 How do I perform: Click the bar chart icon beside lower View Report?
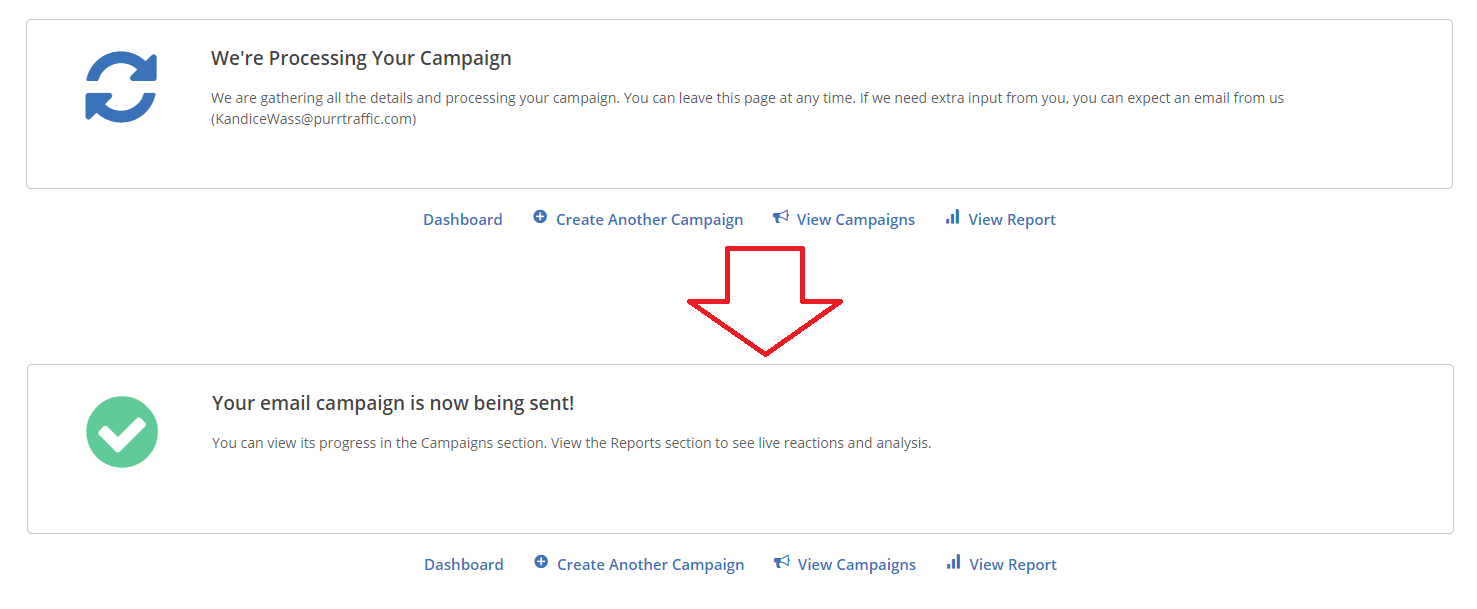954,562
